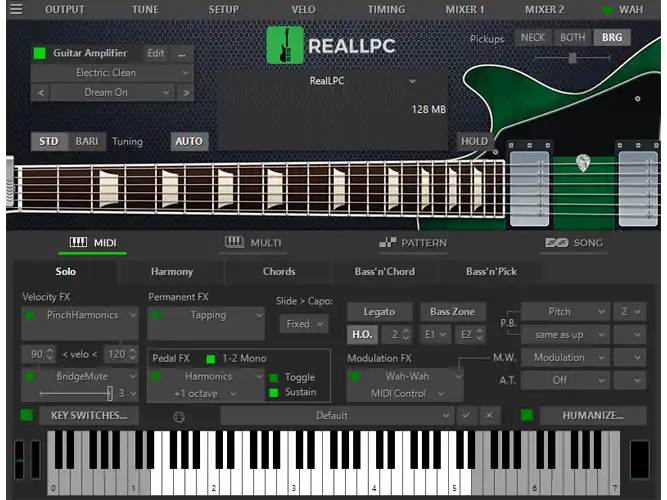Switch to the Bass'n'Chord tab
Viewport: 667px width, 500px height.
pos(385,271)
